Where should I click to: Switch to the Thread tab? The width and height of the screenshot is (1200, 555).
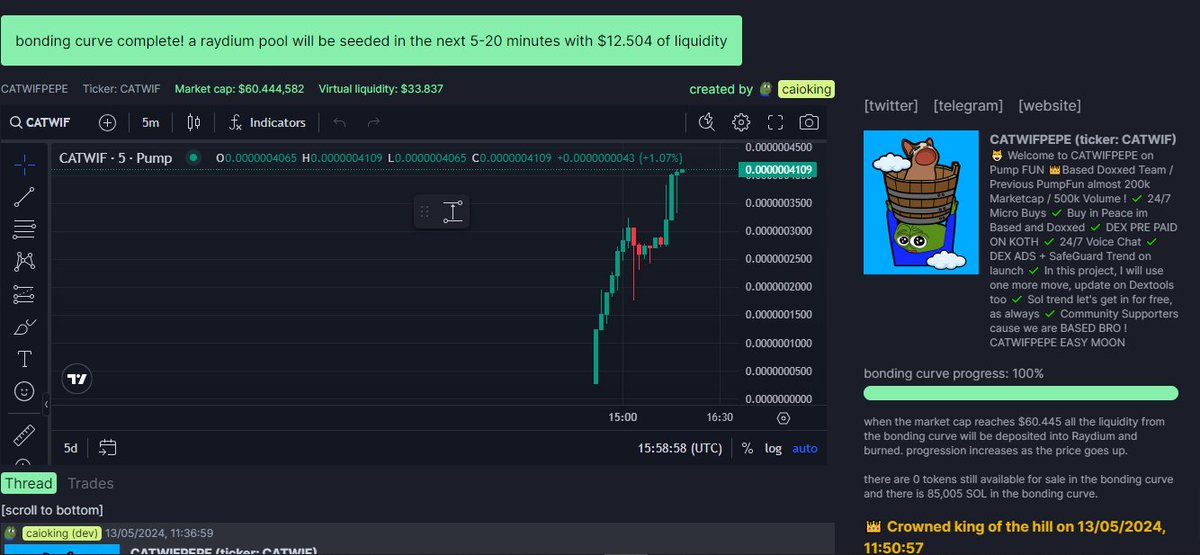coord(28,484)
